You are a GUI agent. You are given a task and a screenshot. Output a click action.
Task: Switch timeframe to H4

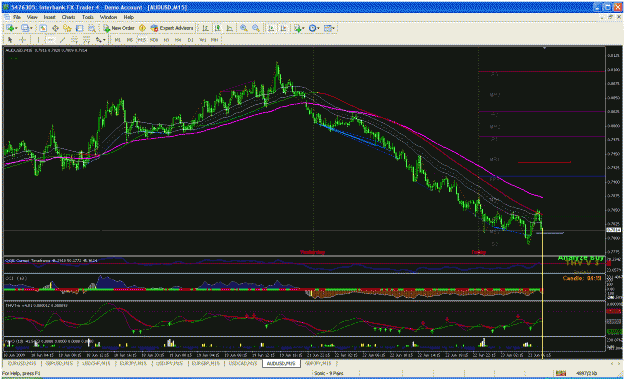tap(178, 40)
